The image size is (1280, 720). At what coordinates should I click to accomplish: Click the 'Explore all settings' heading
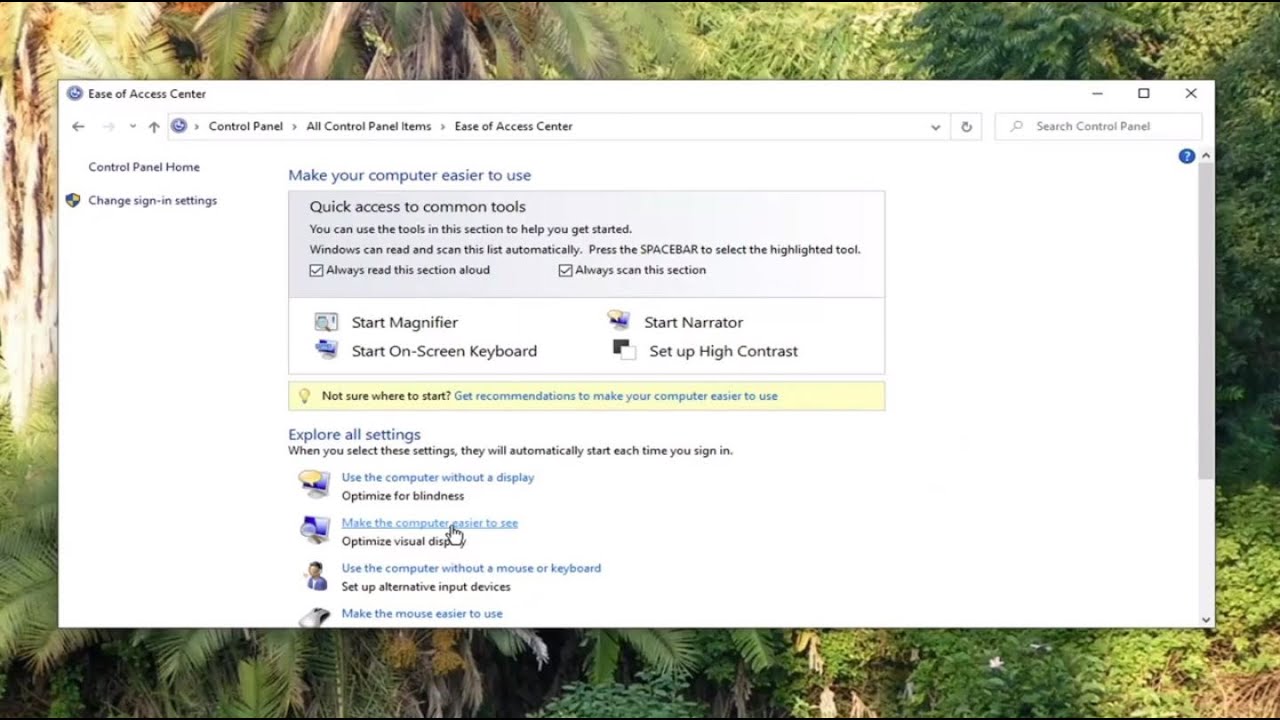tap(354, 434)
